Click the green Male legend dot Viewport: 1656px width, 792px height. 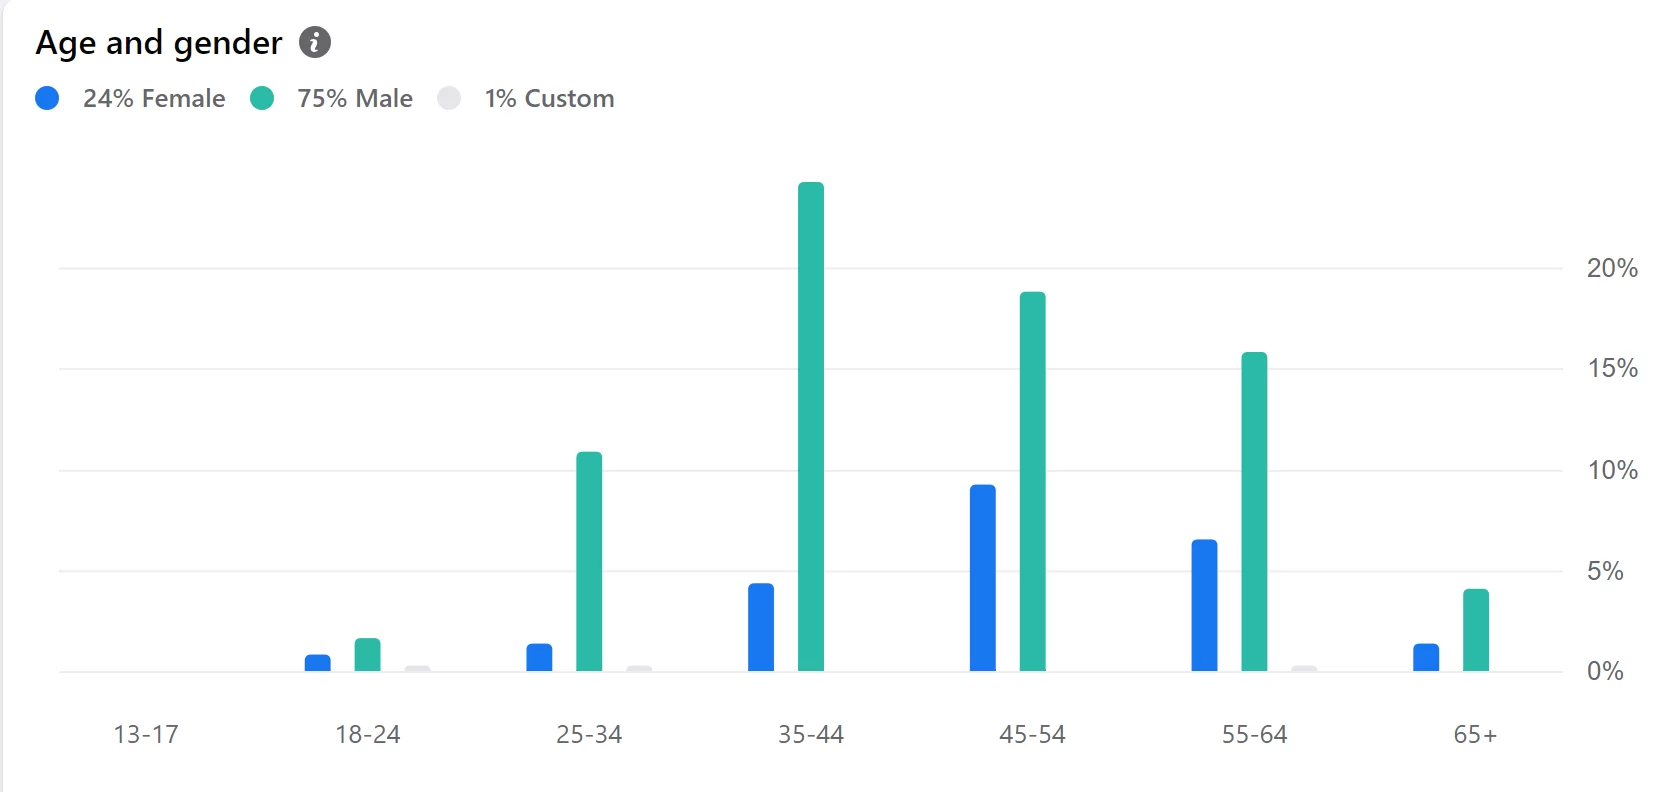[x=262, y=98]
